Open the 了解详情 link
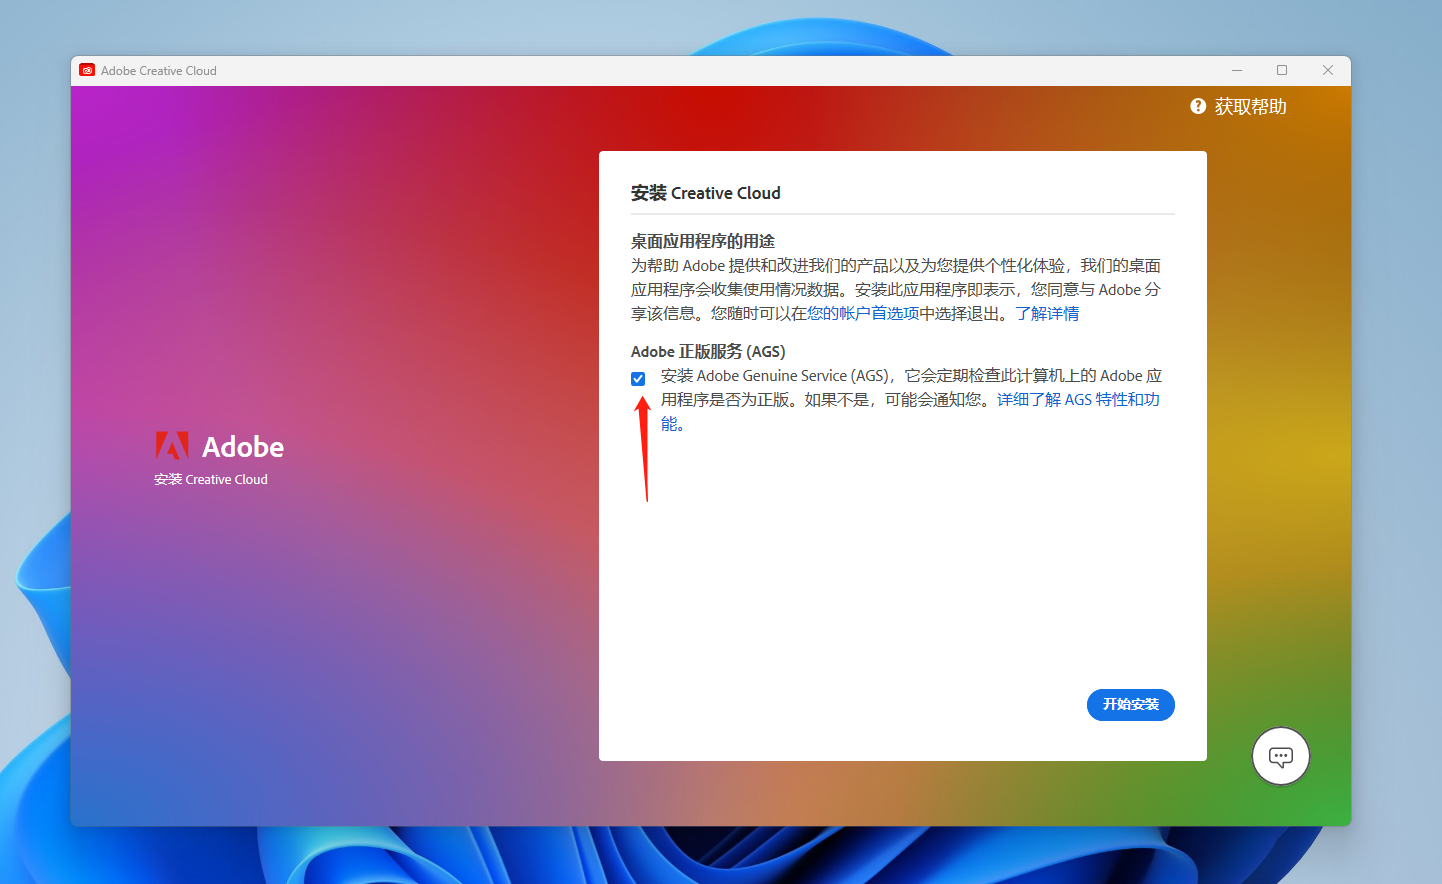1442x884 pixels. tap(1047, 314)
